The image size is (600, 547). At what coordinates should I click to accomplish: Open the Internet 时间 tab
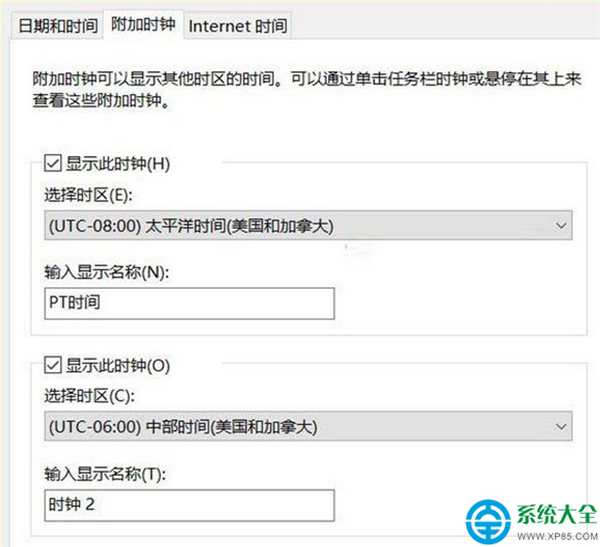pos(238,26)
